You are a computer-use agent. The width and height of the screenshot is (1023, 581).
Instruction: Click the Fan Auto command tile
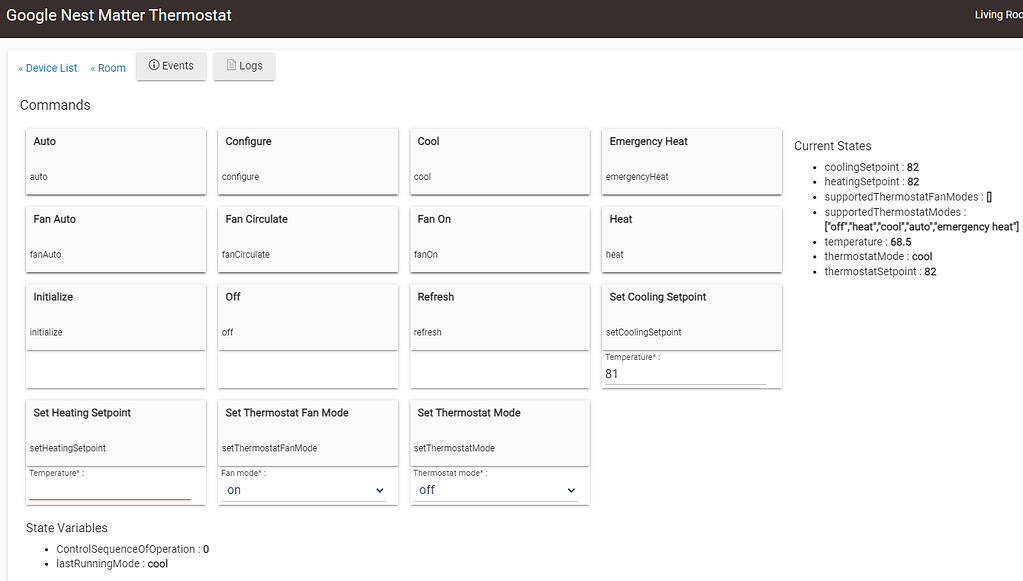115,238
